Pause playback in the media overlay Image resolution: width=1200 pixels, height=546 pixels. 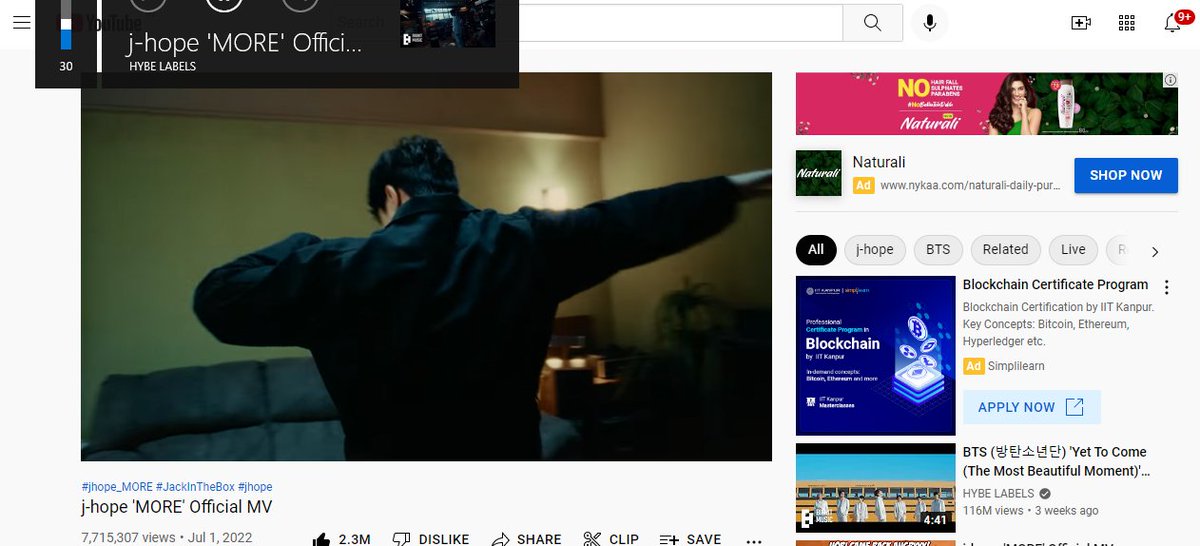[x=224, y=3]
